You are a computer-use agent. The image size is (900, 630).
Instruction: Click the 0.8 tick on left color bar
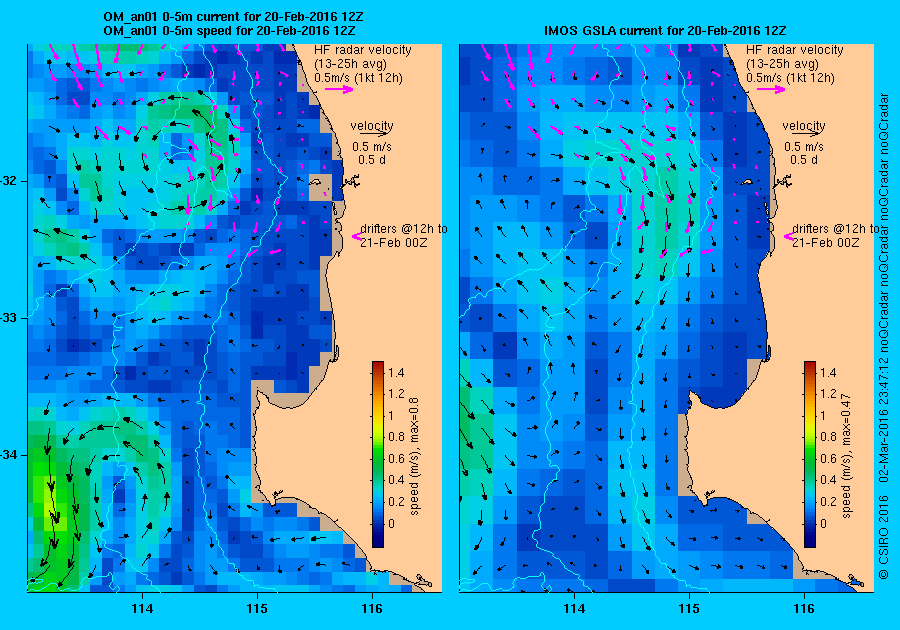pos(396,437)
